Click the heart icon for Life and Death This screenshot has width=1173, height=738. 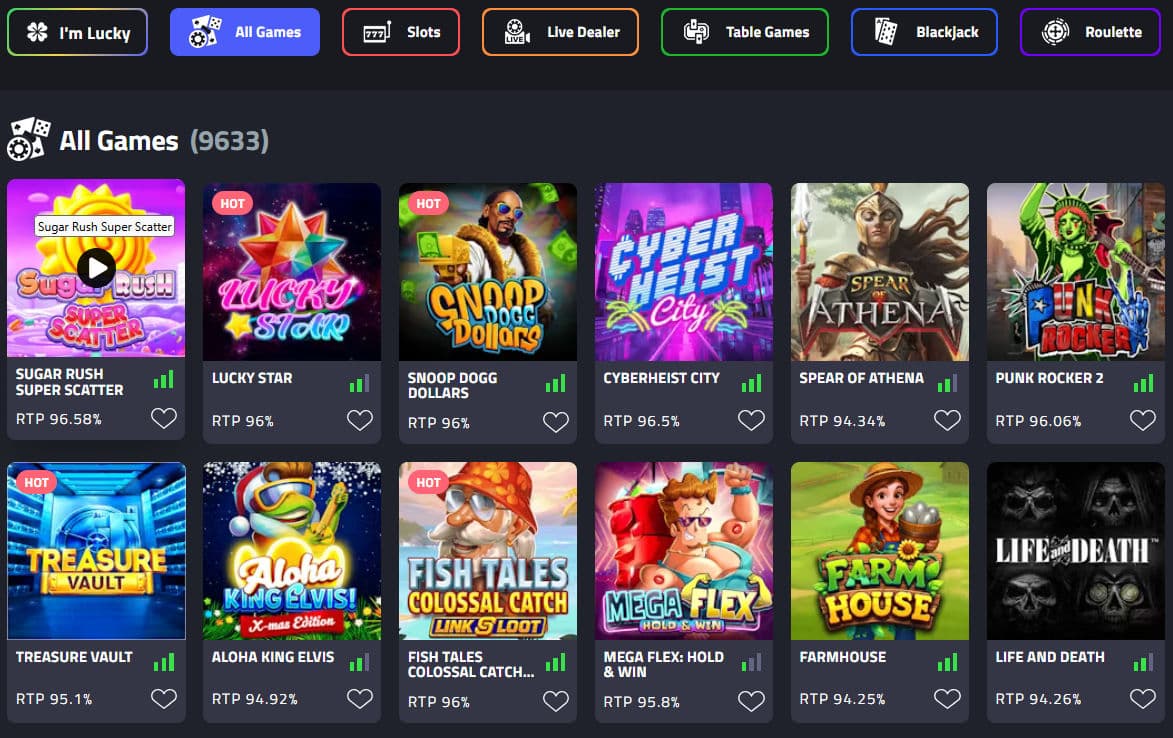[1143, 699]
